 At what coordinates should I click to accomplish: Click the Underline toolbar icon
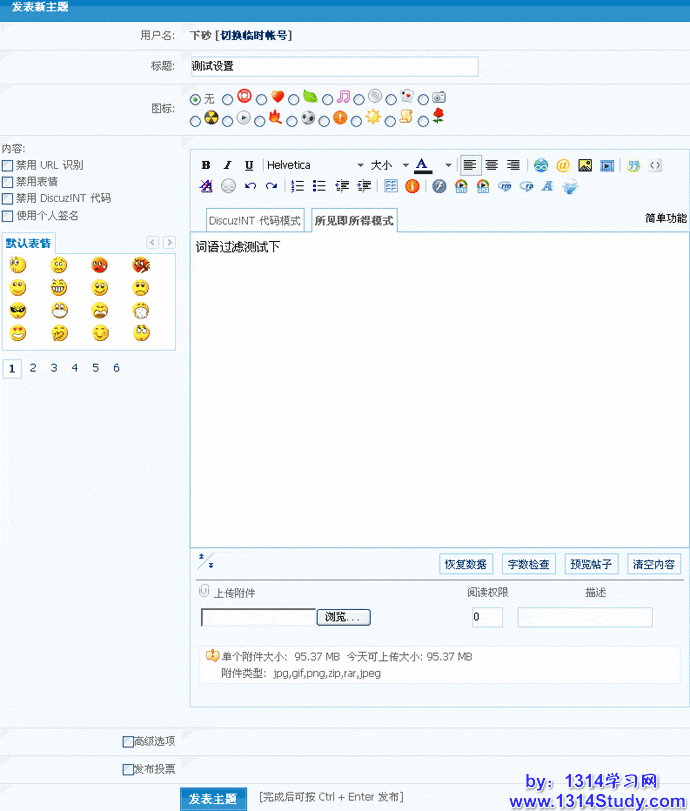tap(249, 165)
